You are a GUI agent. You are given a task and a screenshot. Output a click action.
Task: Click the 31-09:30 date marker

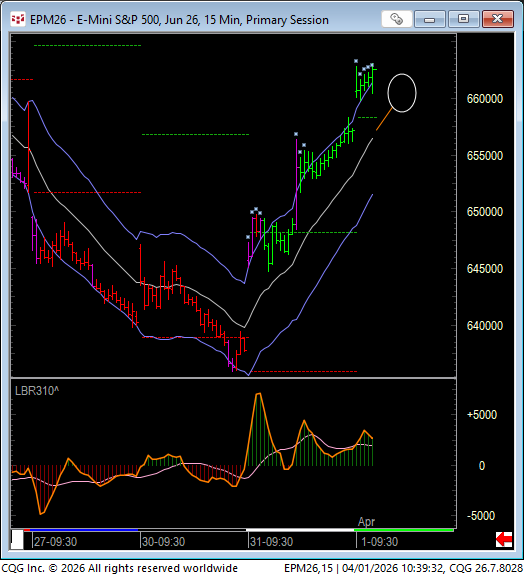271,541
